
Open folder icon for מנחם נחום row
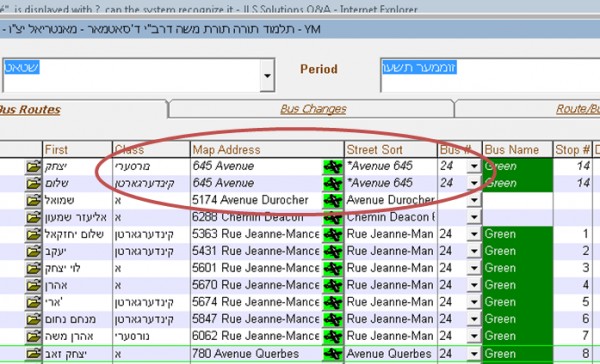click(33, 319)
